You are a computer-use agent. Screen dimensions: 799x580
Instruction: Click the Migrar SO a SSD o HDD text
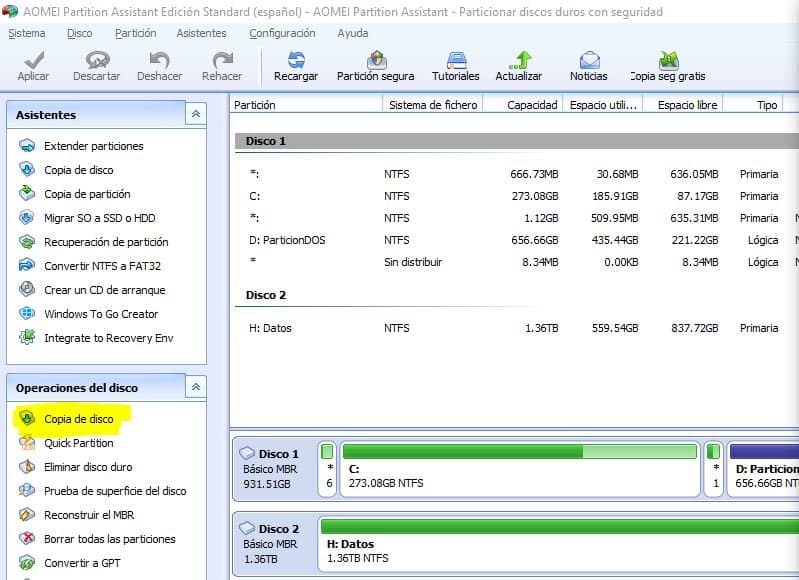pyautogui.click(x=100, y=218)
